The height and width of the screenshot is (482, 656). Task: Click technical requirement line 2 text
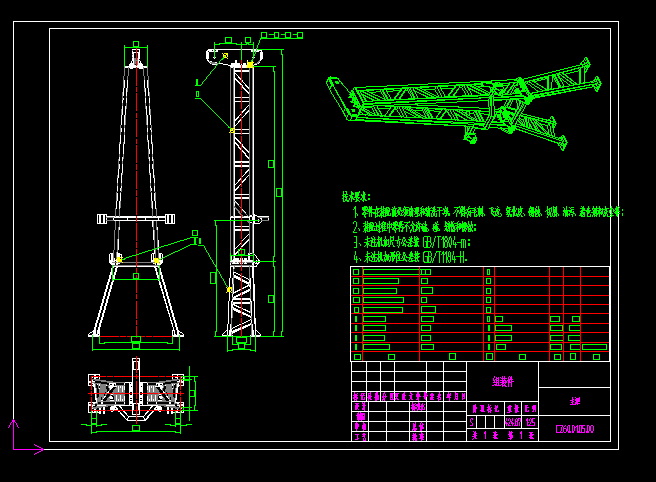click(415, 227)
